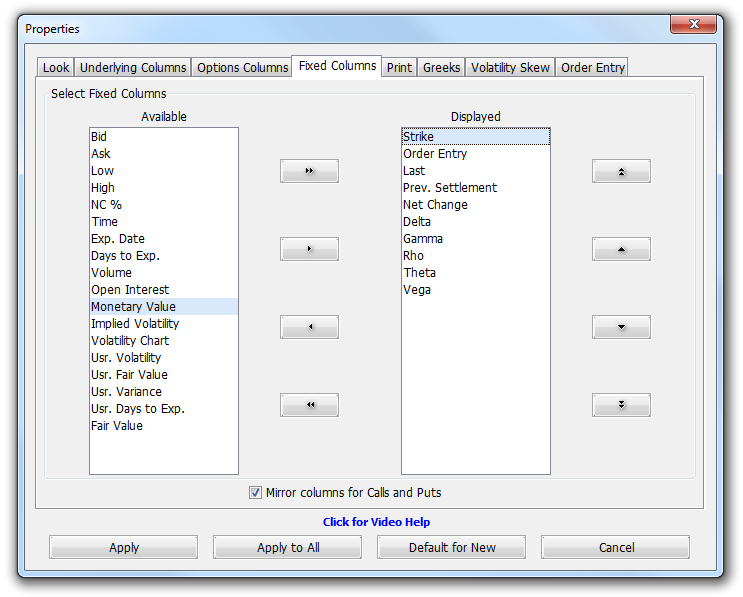Click the add all columns double-right arrow button

(309, 171)
